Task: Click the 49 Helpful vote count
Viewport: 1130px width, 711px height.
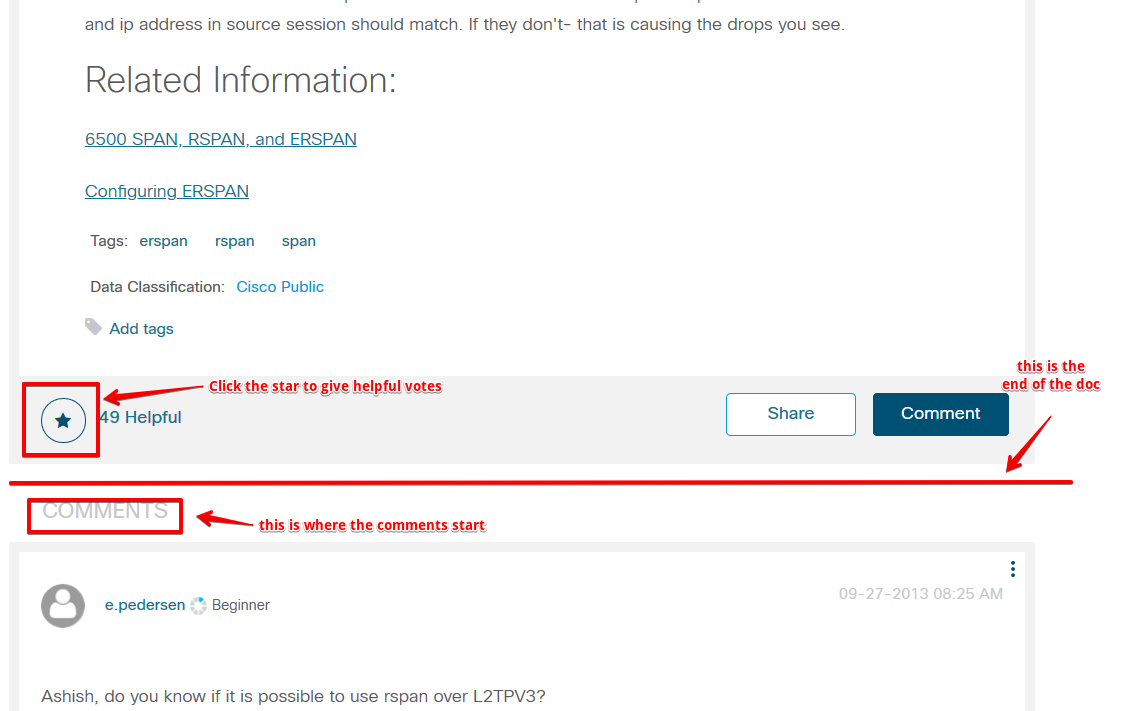Action: [x=139, y=417]
